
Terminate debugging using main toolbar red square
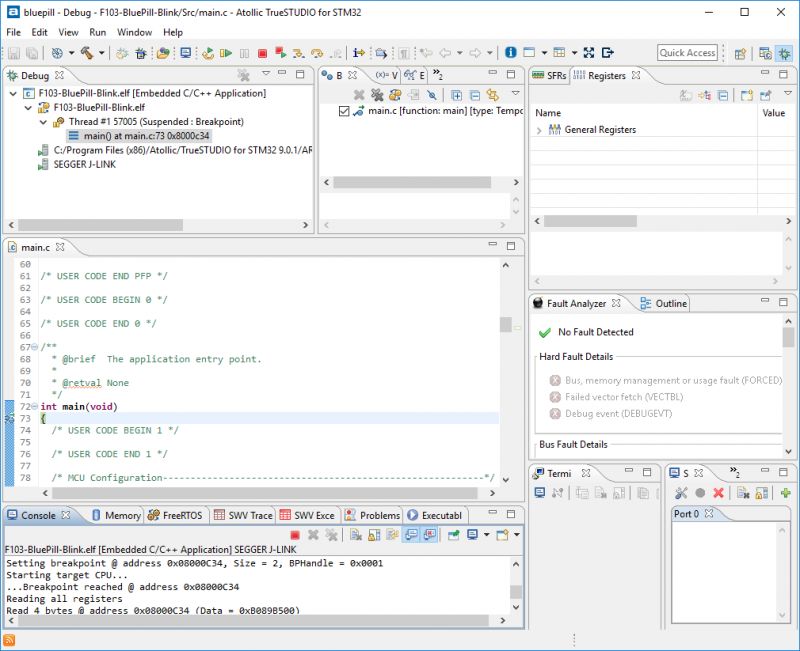click(x=262, y=53)
